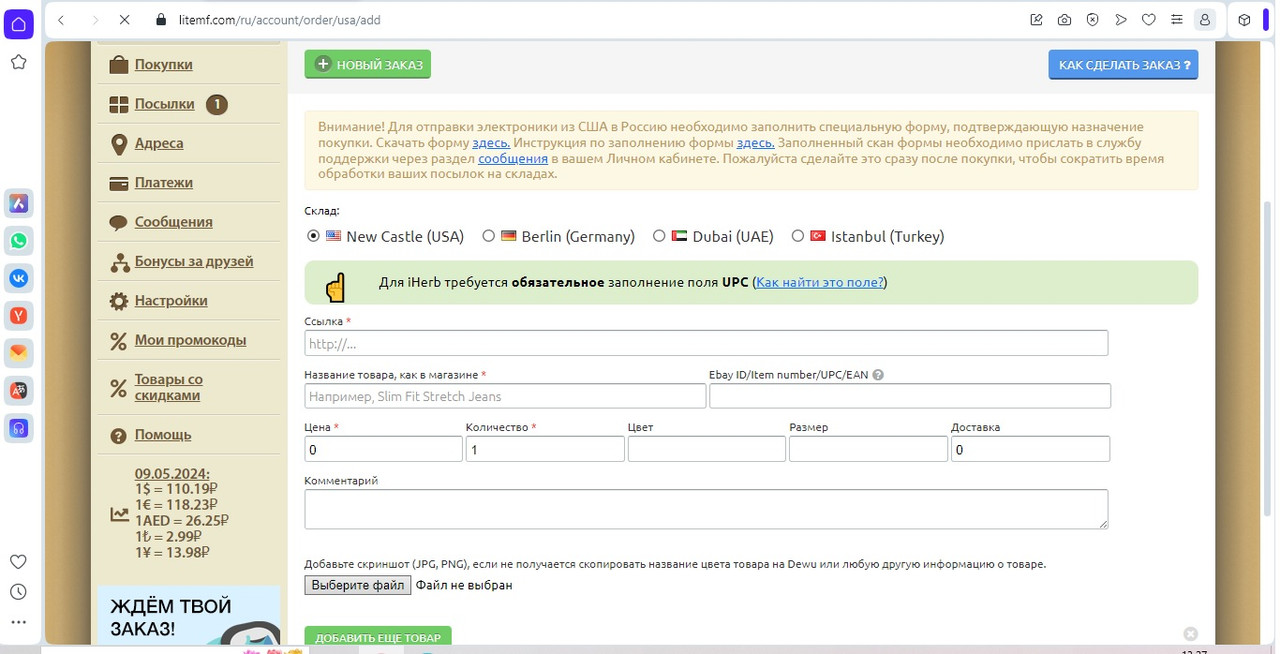Click the parcels badge showing 1
Screen dimensions: 1280x654
click(217, 104)
